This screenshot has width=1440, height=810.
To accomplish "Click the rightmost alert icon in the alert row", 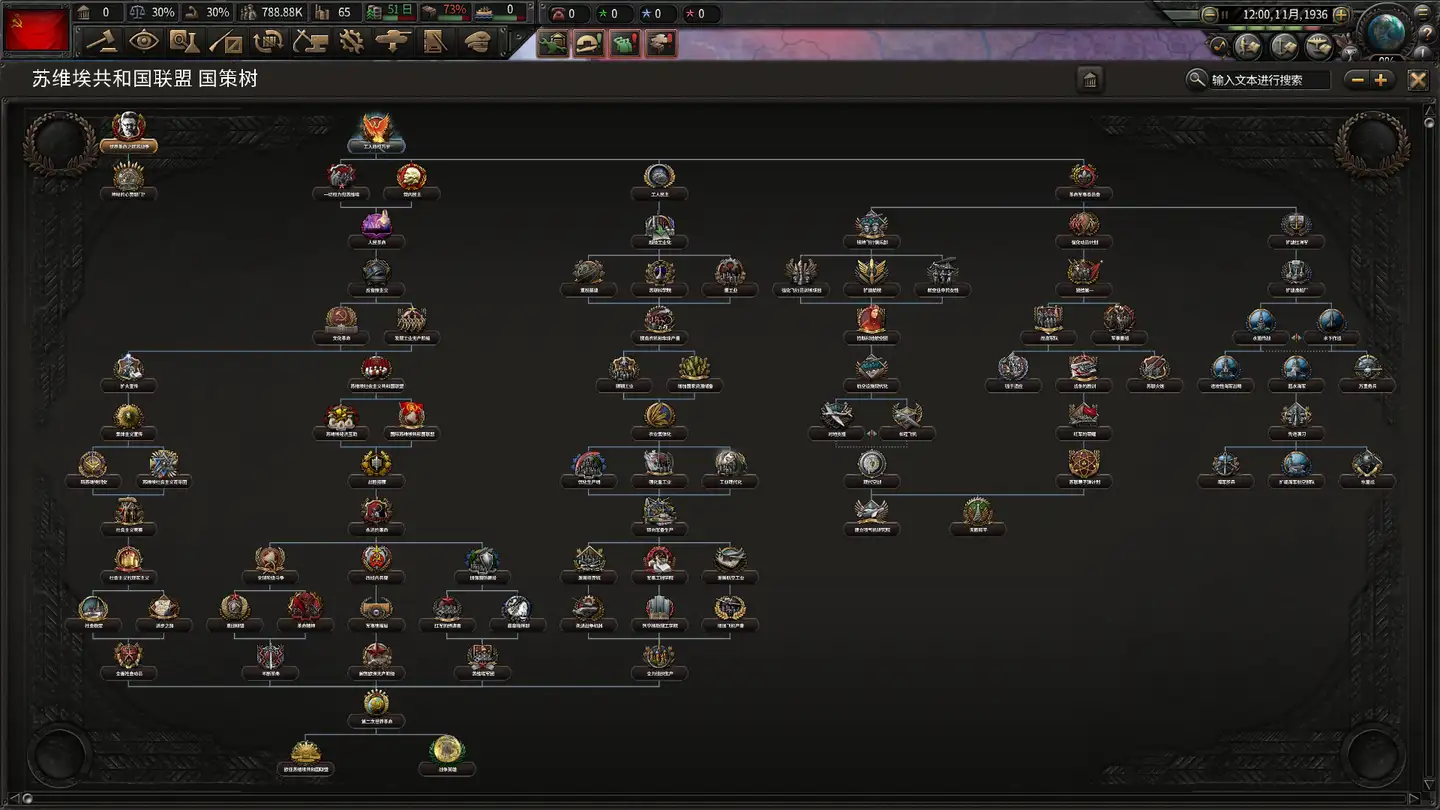I will point(661,43).
